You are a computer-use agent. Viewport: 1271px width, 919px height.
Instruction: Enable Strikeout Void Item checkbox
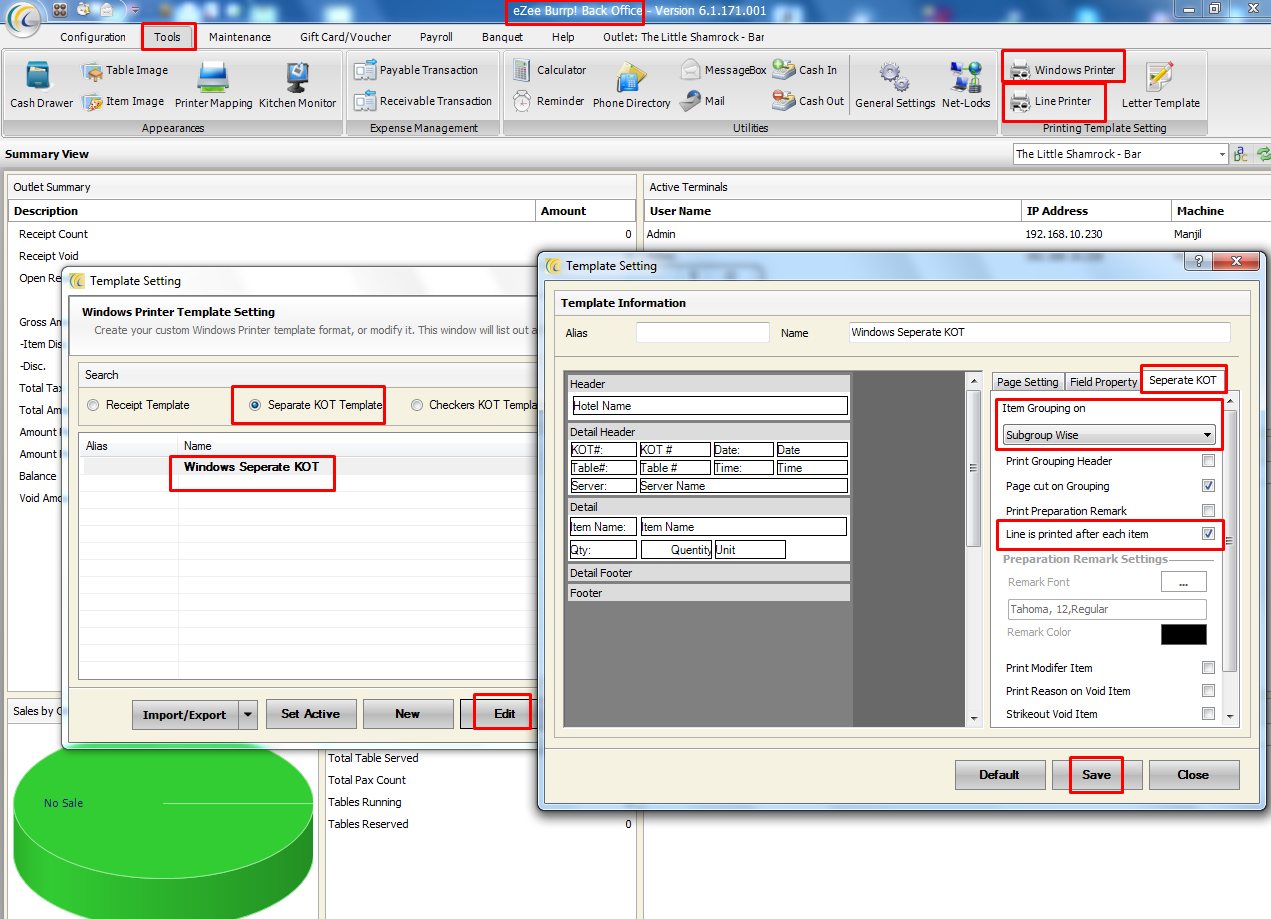(x=1208, y=714)
